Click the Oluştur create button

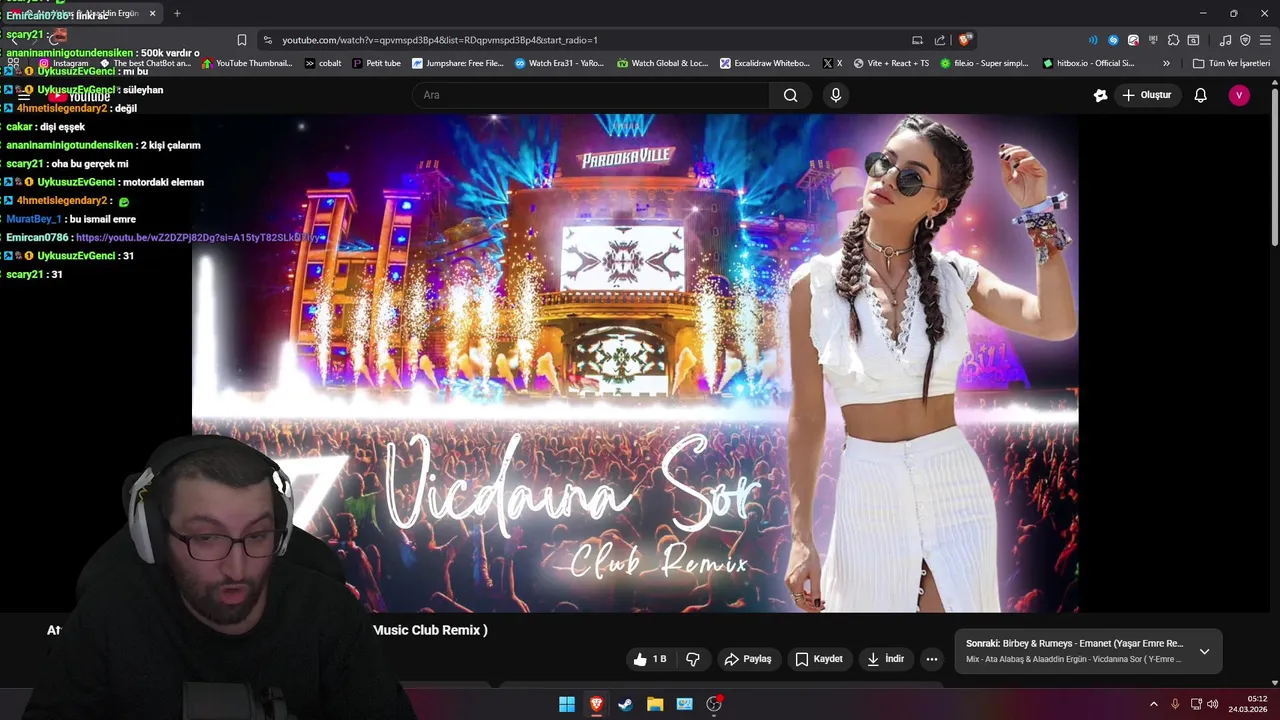pos(1146,95)
